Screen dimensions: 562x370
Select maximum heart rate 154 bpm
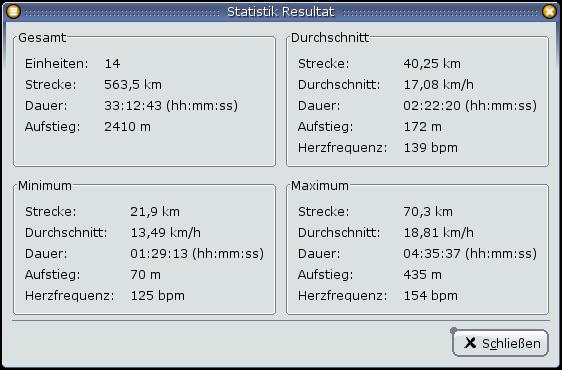(x=430, y=296)
